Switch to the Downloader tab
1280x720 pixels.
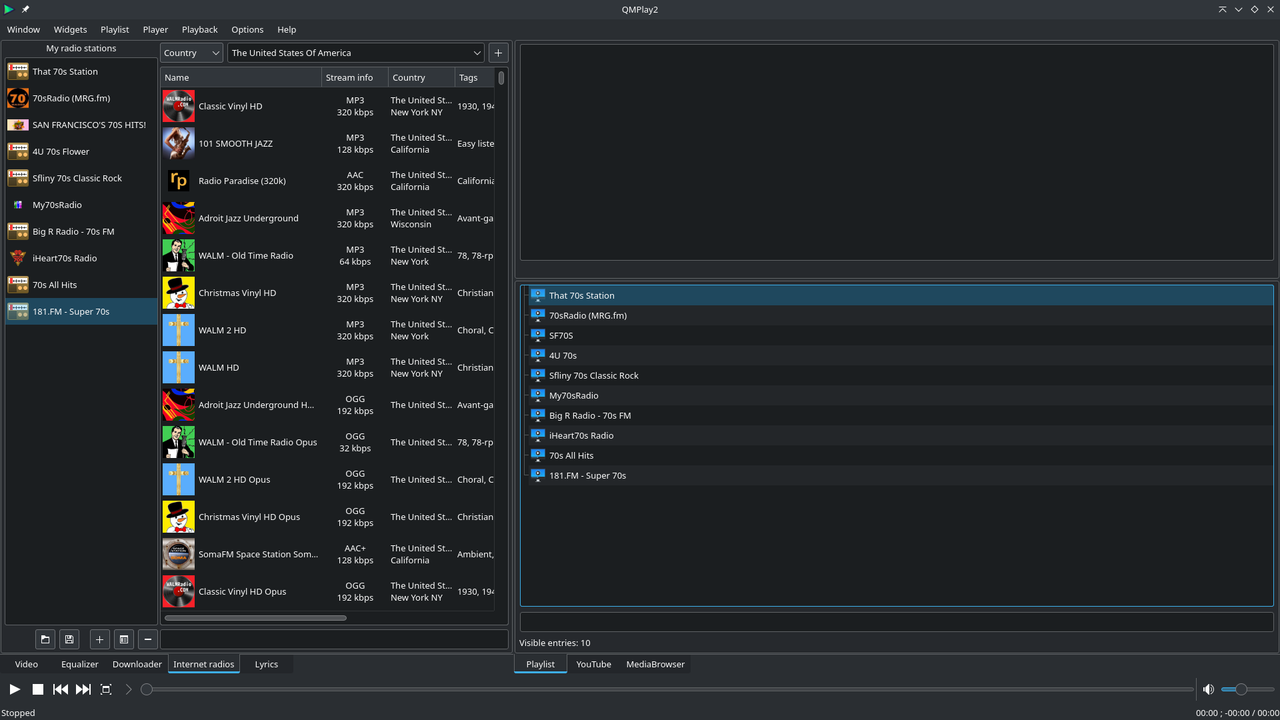(137, 664)
